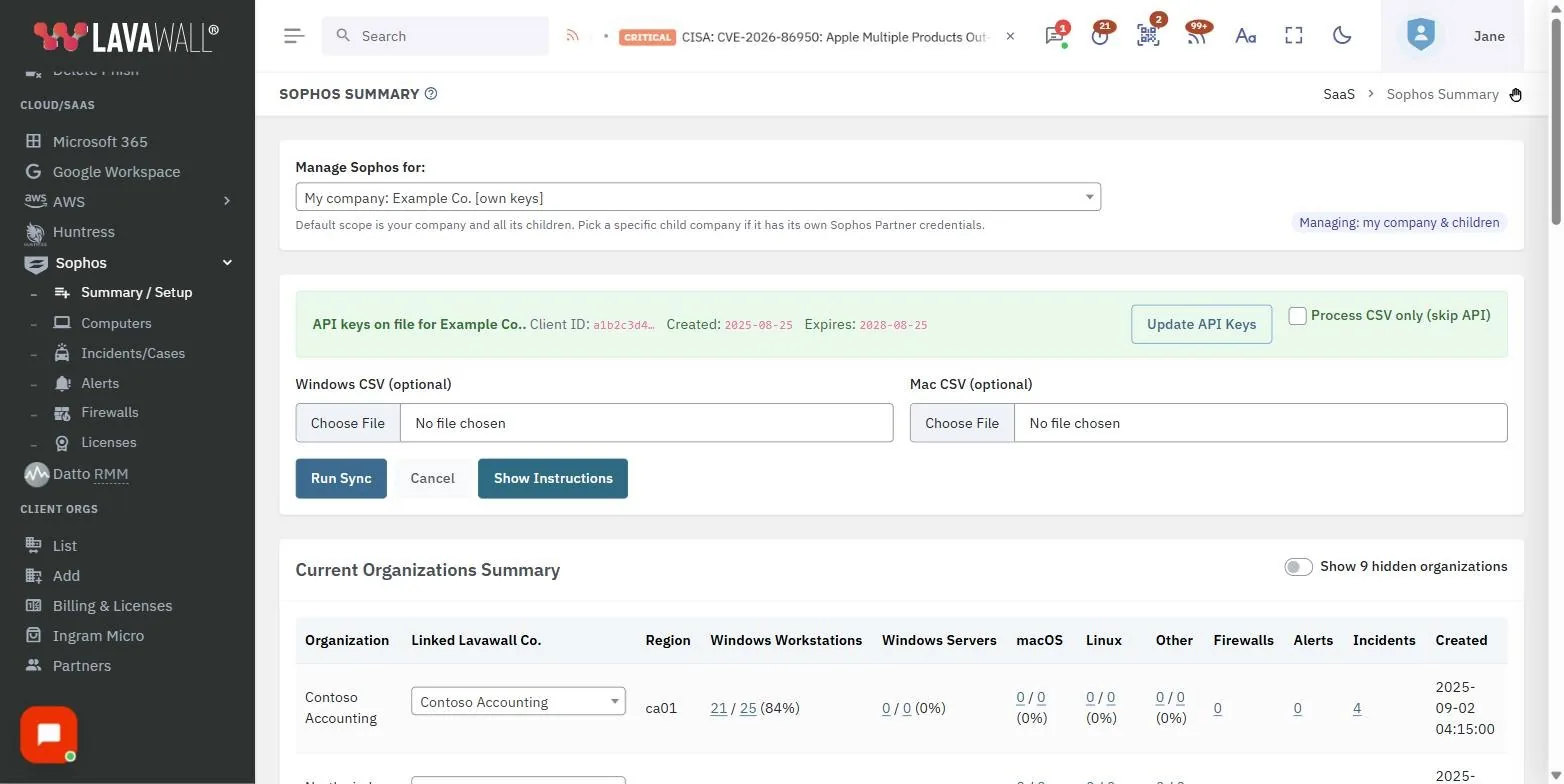
Task: Open the QR scan icon showing 2
Action: click(x=1148, y=36)
